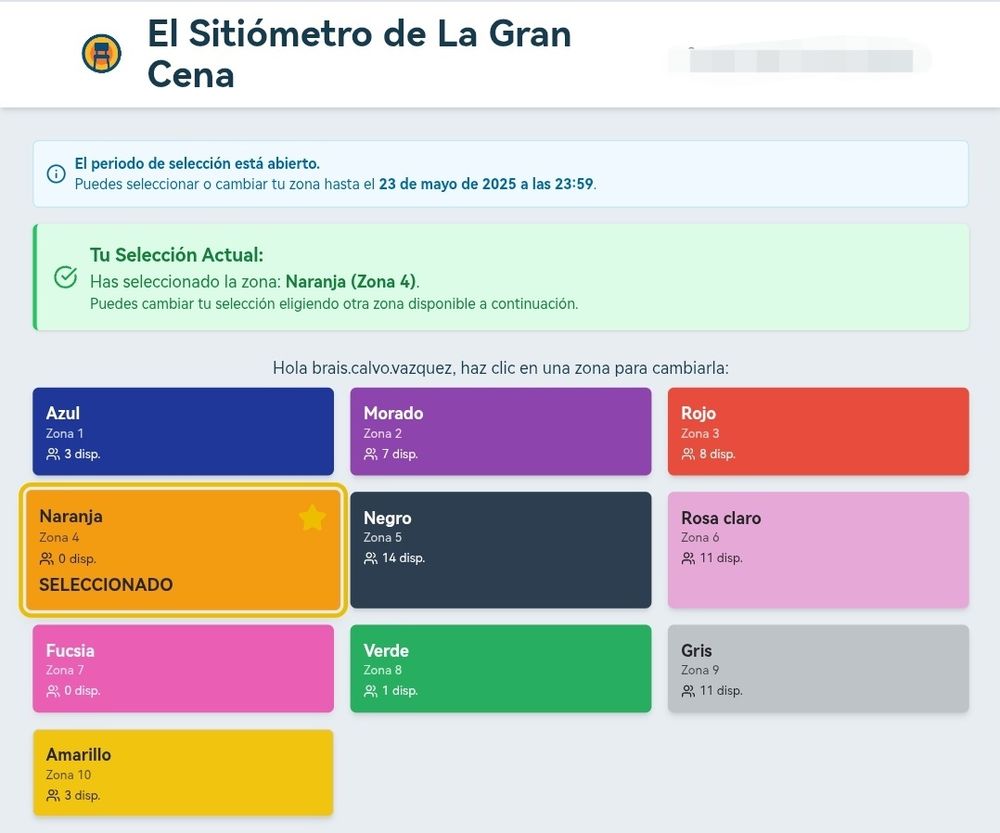Viewport: 1000px width, 833px height.
Task: Click '3 disp.' on Amarillo card
Action: click(82, 795)
